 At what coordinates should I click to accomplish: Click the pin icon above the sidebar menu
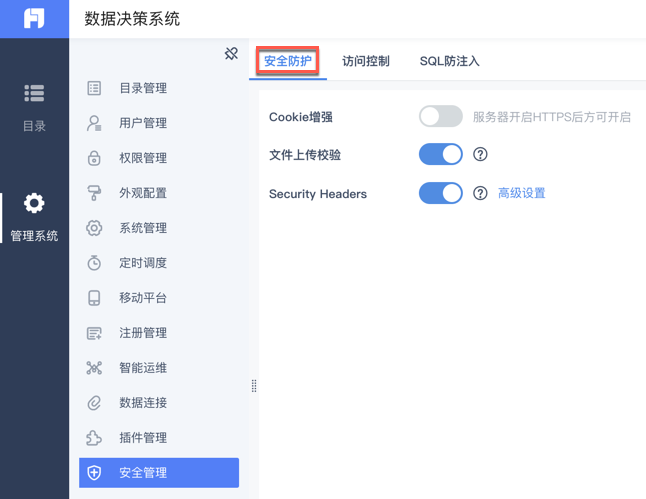coord(231,54)
